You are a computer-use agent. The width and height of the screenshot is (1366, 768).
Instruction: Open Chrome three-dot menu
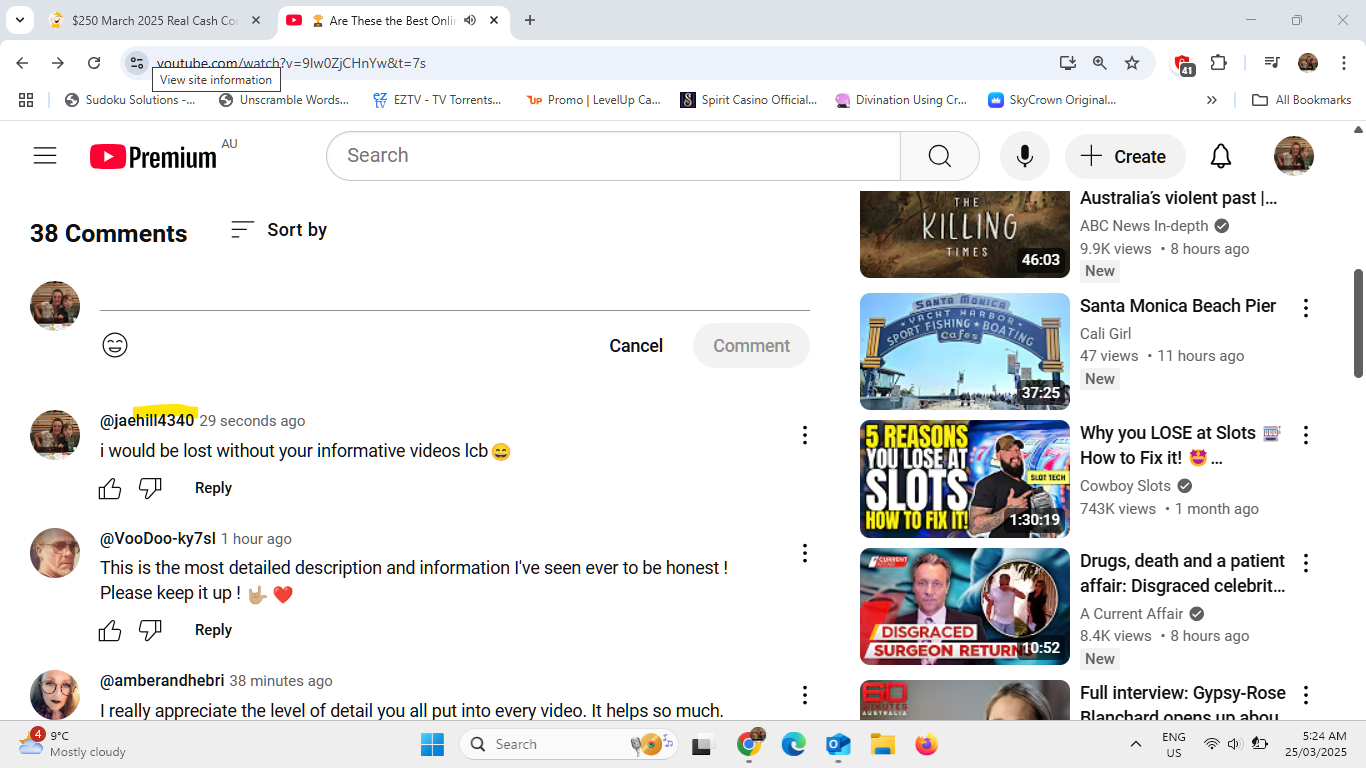click(x=1344, y=63)
